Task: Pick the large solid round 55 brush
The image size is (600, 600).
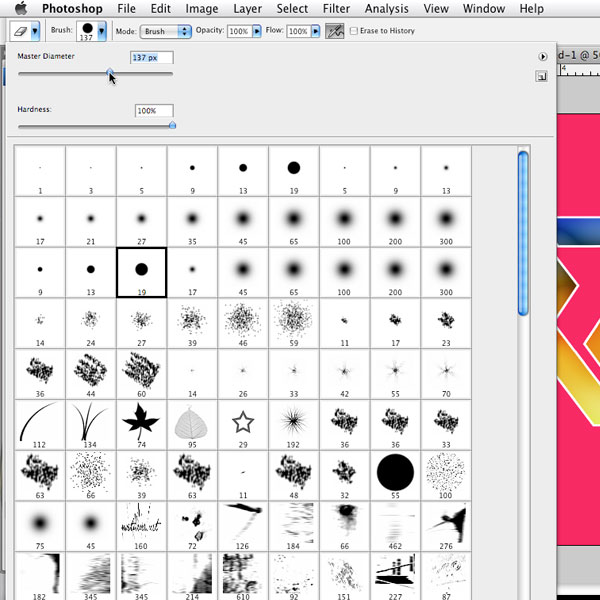Action: [395, 470]
